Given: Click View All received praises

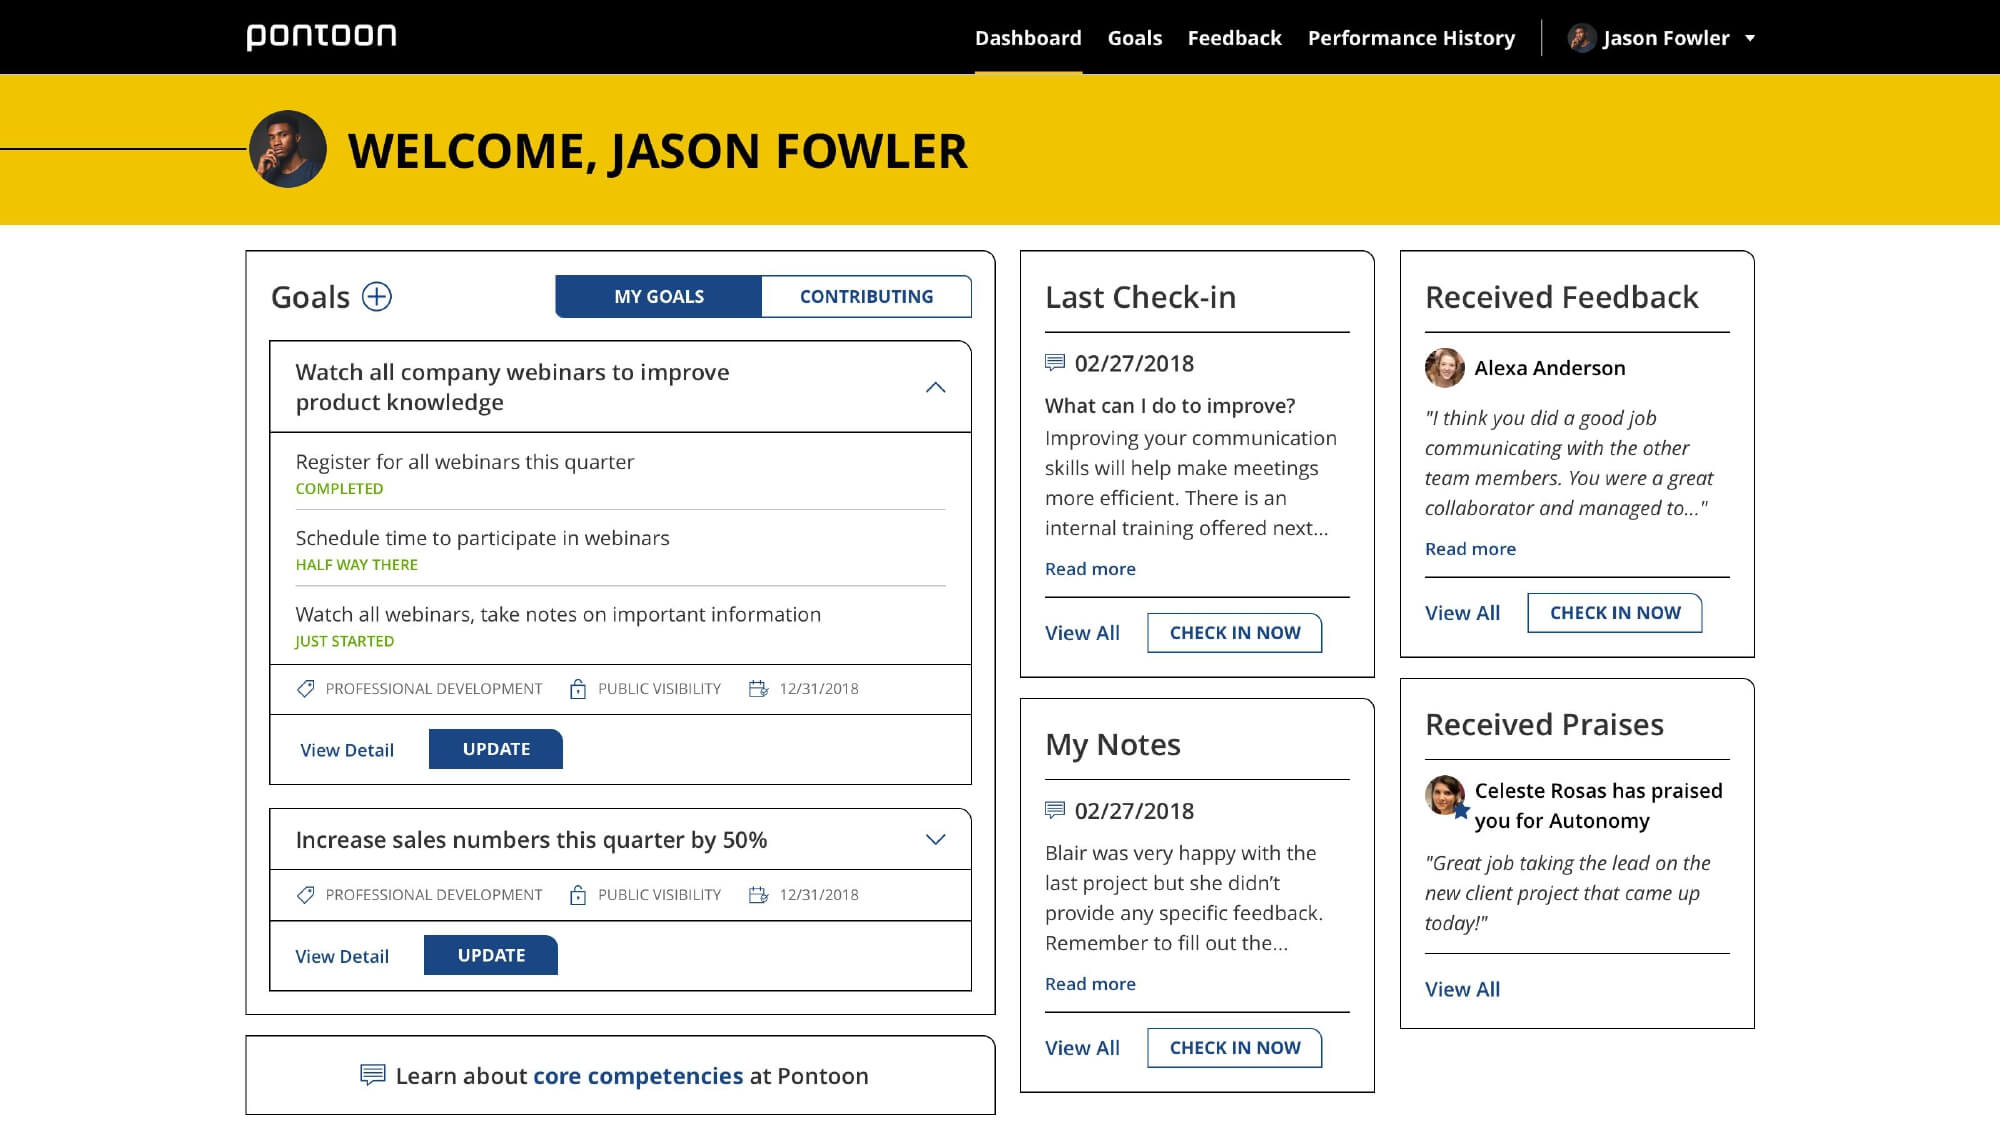Looking at the screenshot, I should (x=1463, y=989).
